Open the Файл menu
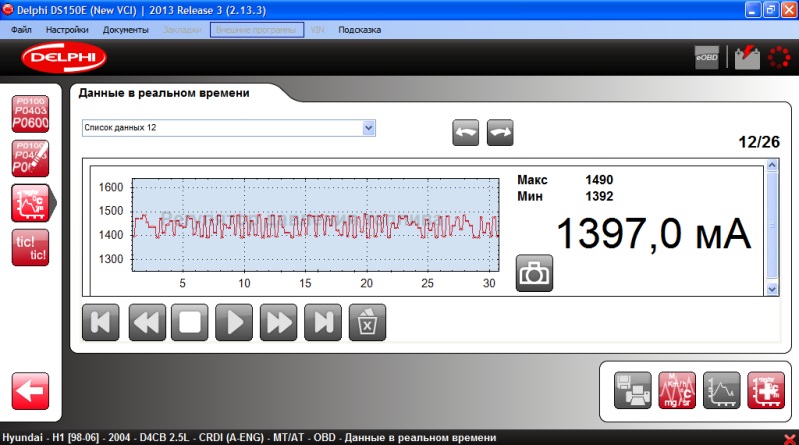Image resolution: width=799 pixels, height=445 pixels. click(x=21, y=30)
